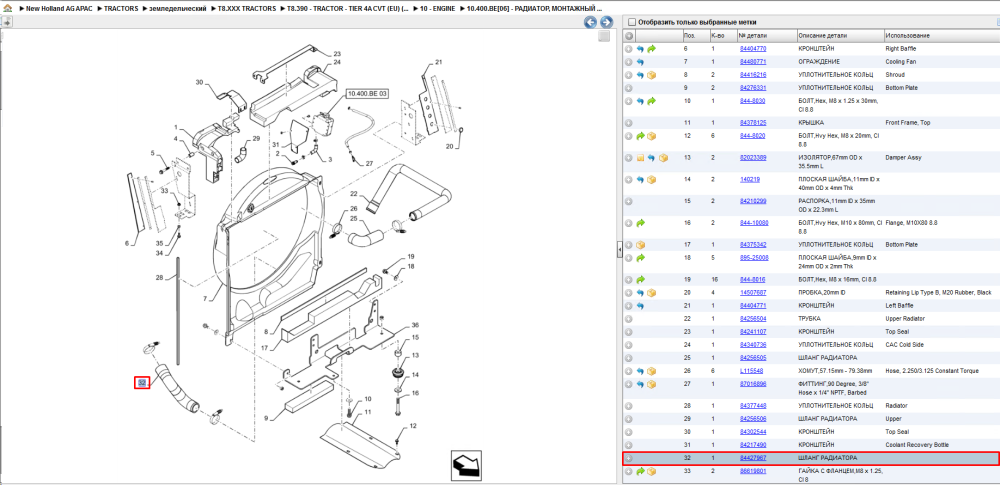Open T8.XXX TRACTORS breadcrumb level

[246, 9]
